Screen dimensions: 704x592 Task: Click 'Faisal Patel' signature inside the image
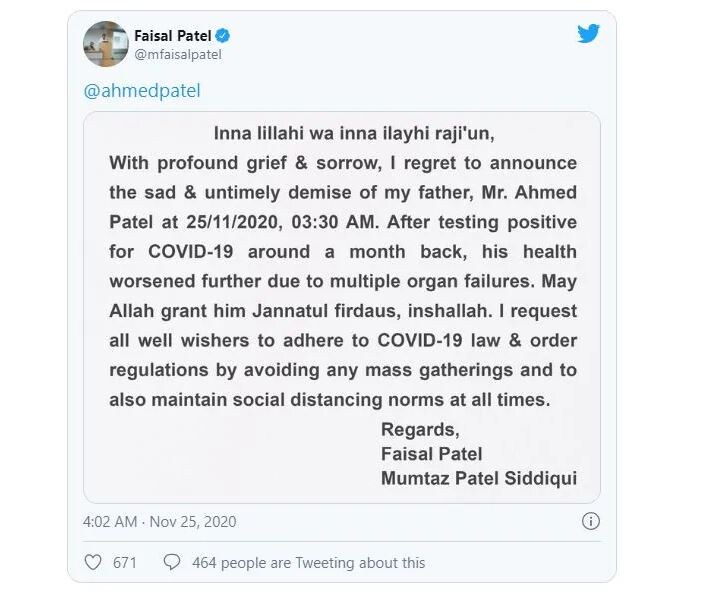[x=431, y=454]
